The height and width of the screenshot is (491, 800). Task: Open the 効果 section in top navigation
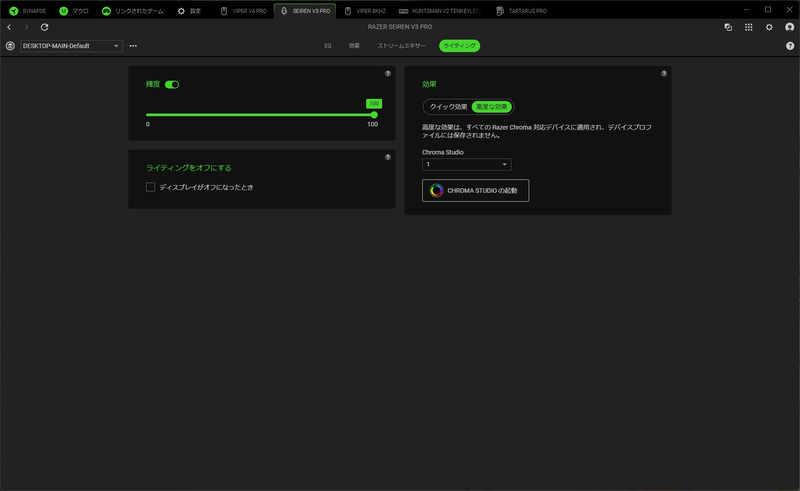click(x=354, y=46)
